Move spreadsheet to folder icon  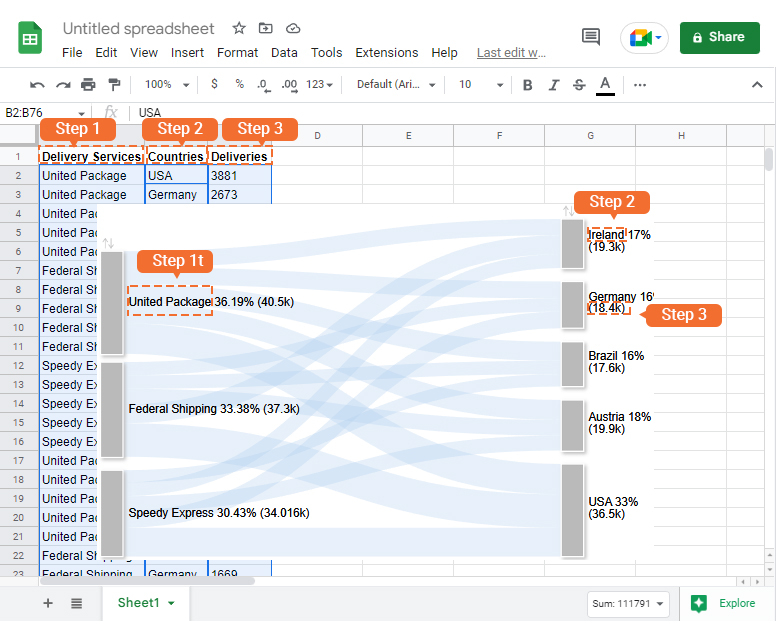coord(266,28)
